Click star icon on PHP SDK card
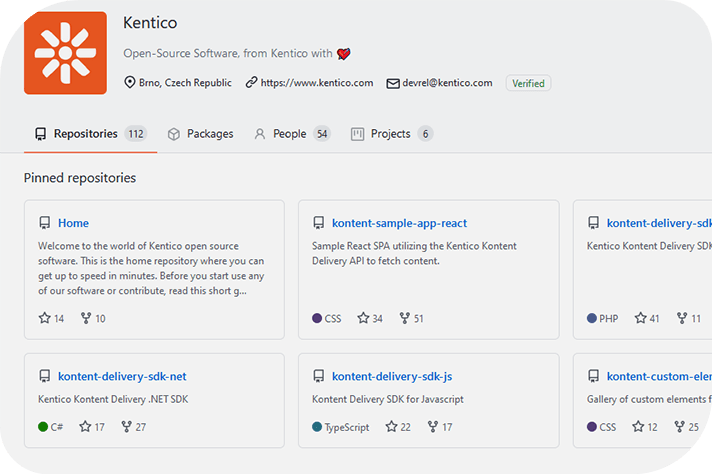This screenshot has height=474, width=712. point(641,318)
